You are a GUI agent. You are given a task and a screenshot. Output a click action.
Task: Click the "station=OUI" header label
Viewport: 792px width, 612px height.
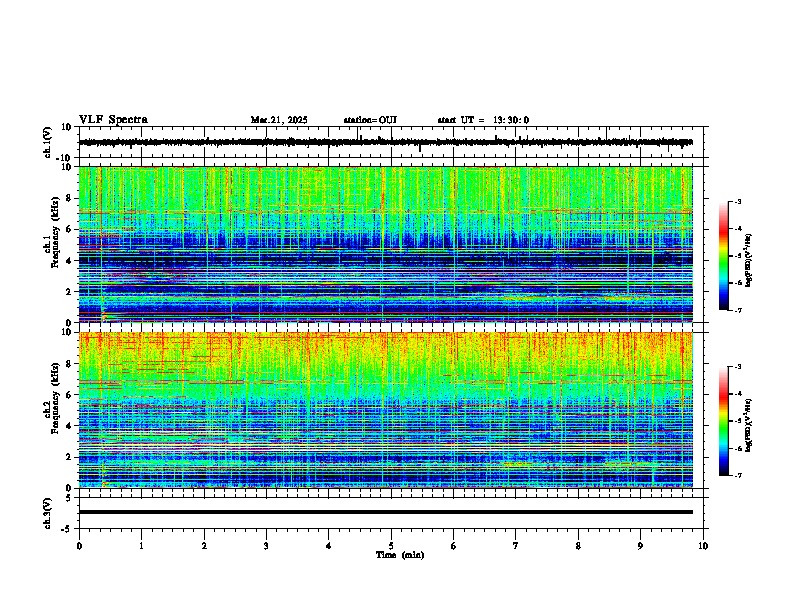(370, 120)
